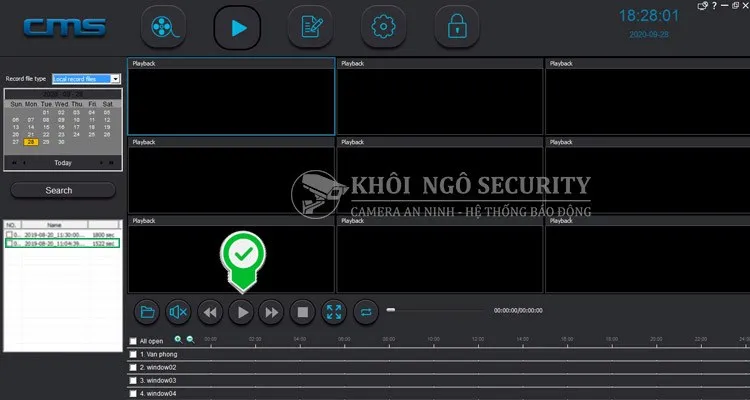Enable the 2. window02 channel checkbox

click(x=133, y=367)
